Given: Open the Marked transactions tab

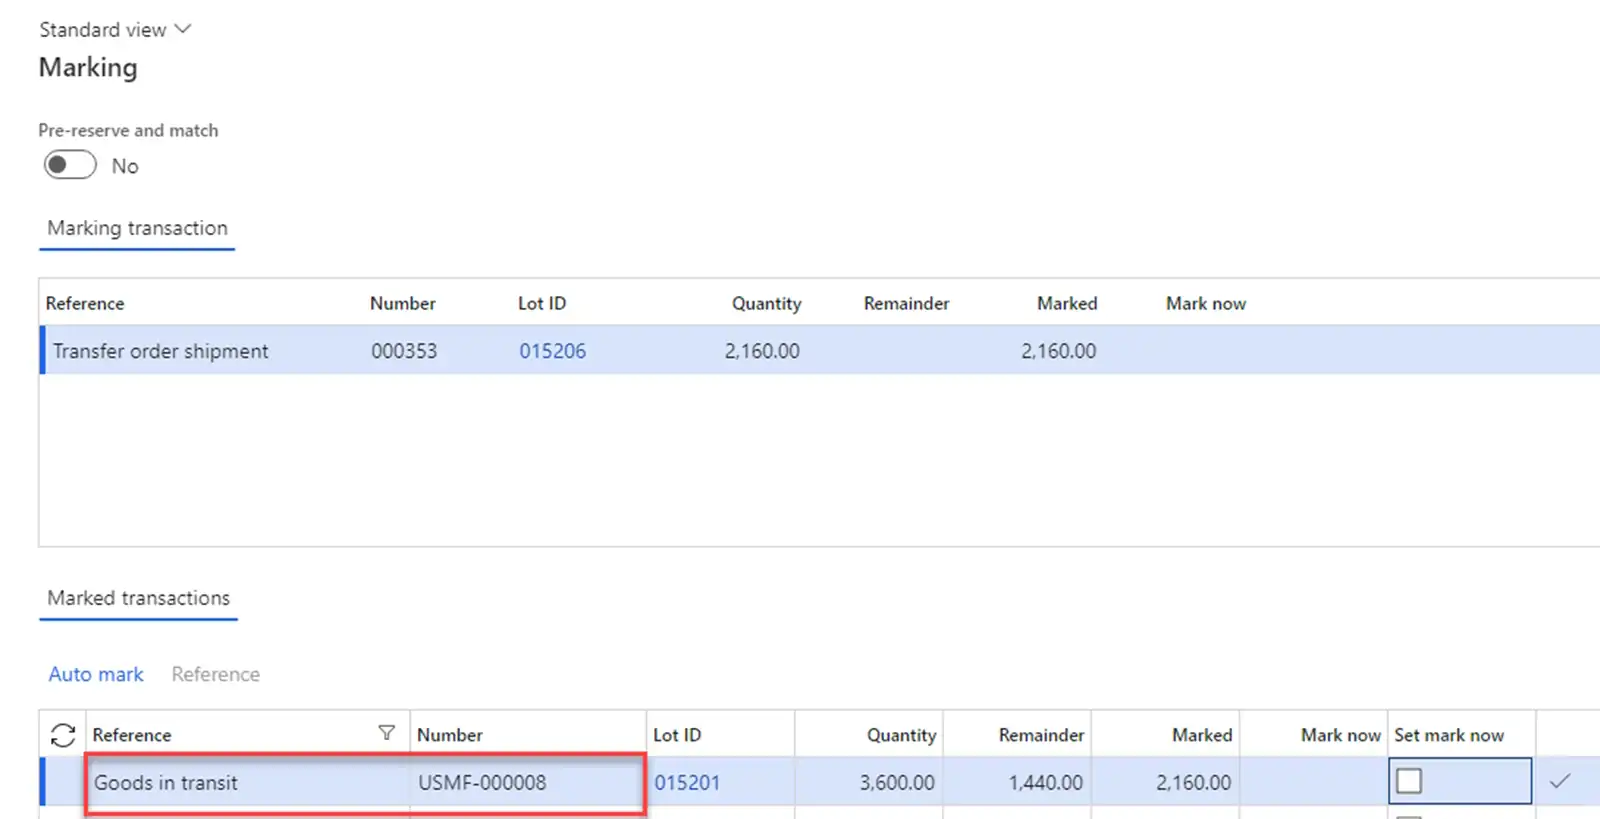Looking at the screenshot, I should tap(138, 598).
